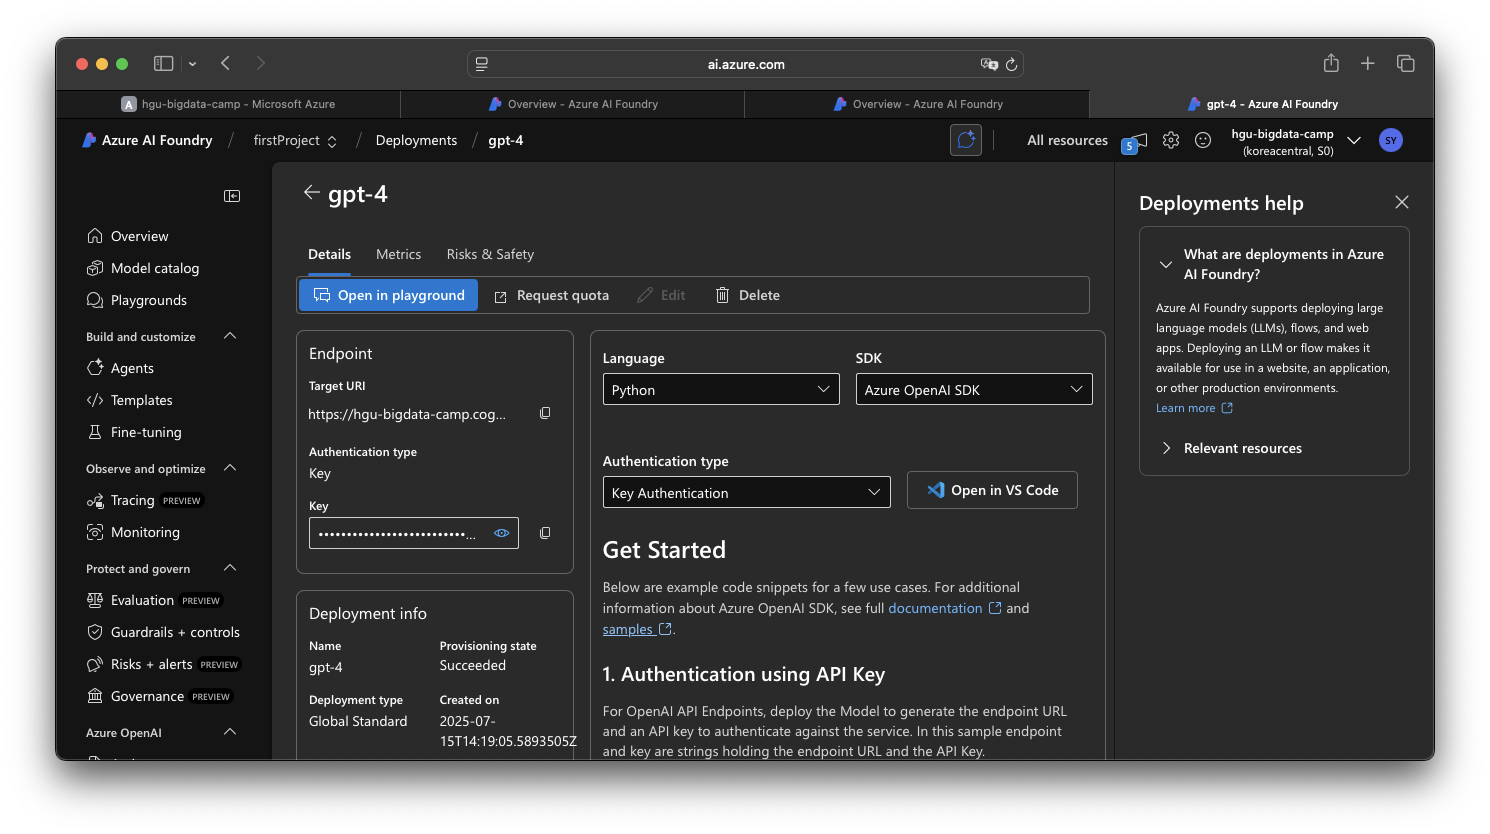
Task: Open the SY account avatar
Action: (1390, 140)
